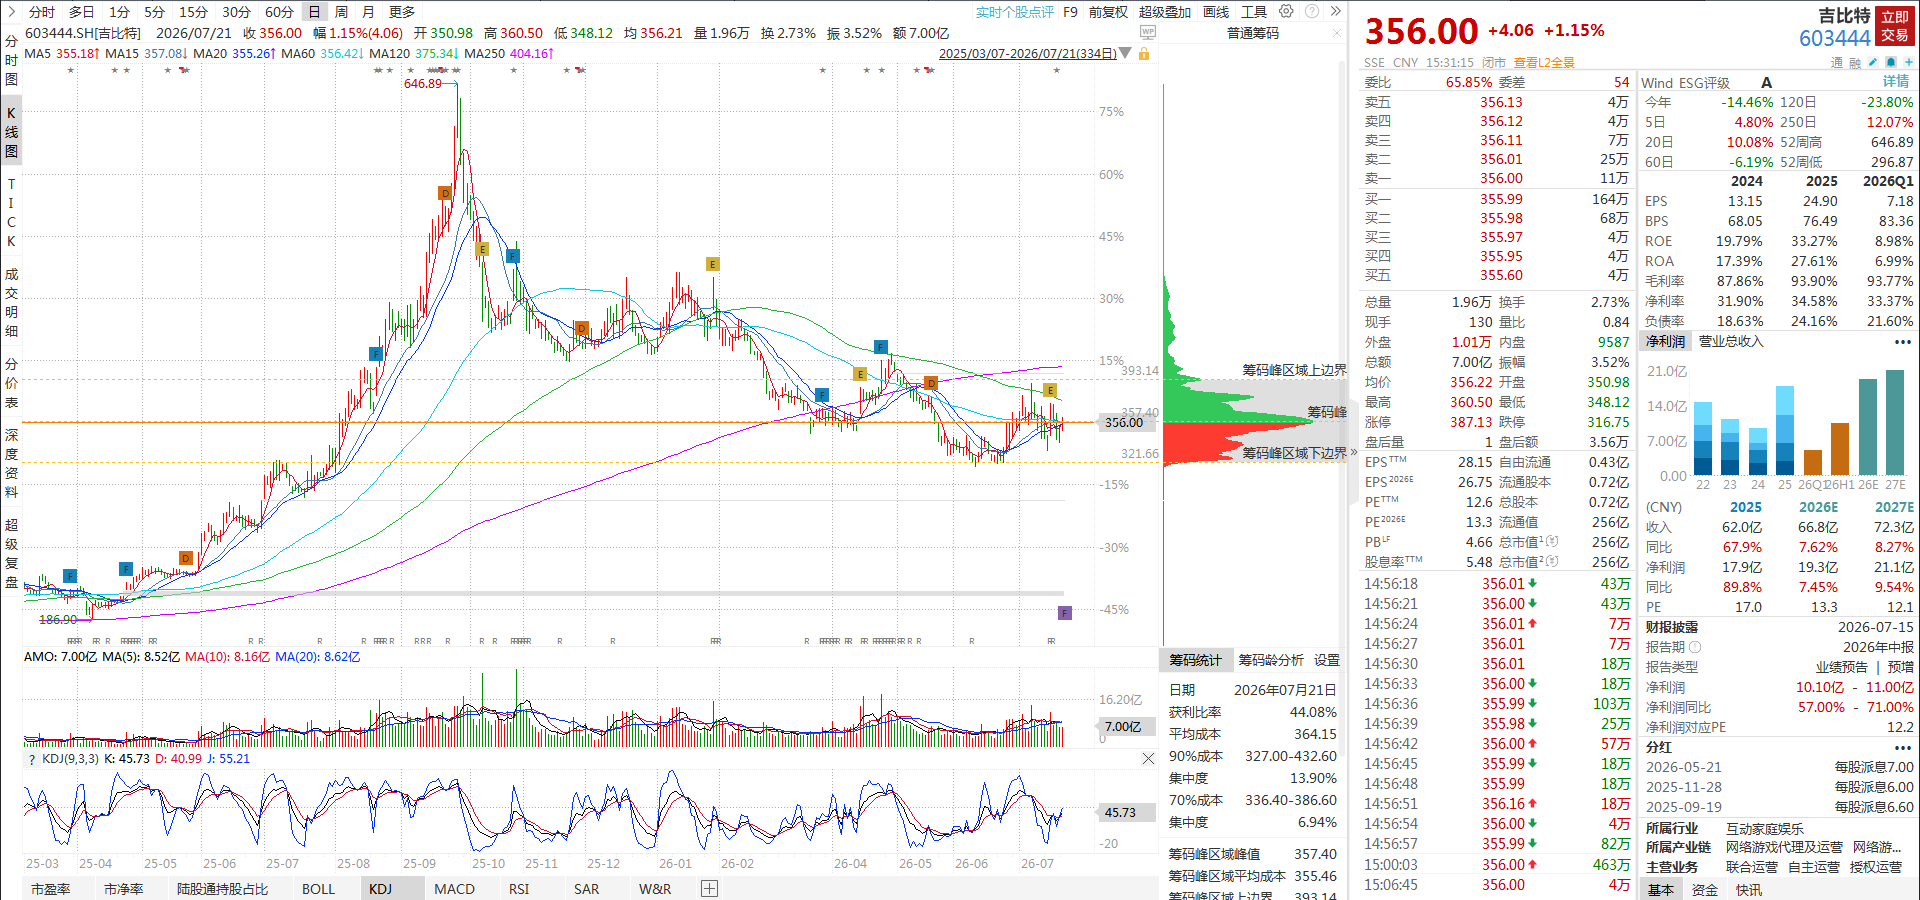Toggle the orange date range lock
1920x900 pixels.
1144,53
